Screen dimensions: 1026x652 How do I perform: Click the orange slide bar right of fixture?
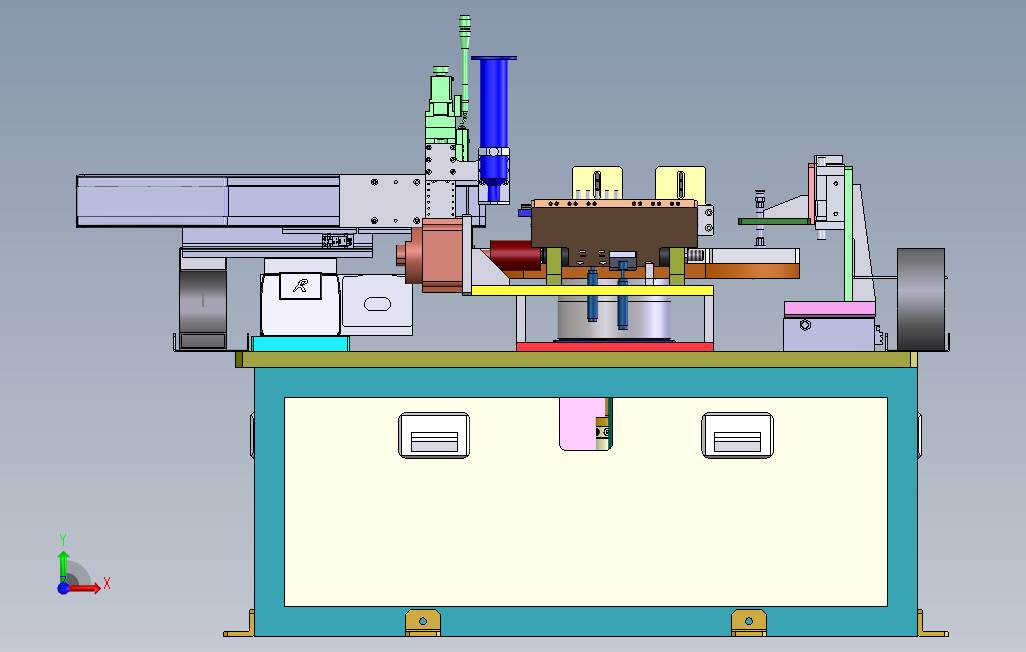752,270
